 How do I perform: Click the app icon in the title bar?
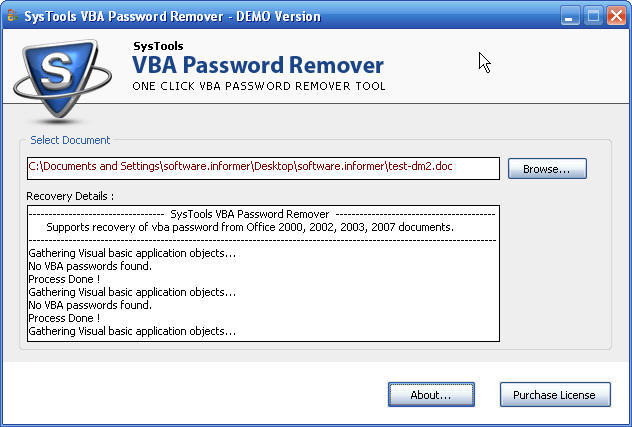pos(12,16)
